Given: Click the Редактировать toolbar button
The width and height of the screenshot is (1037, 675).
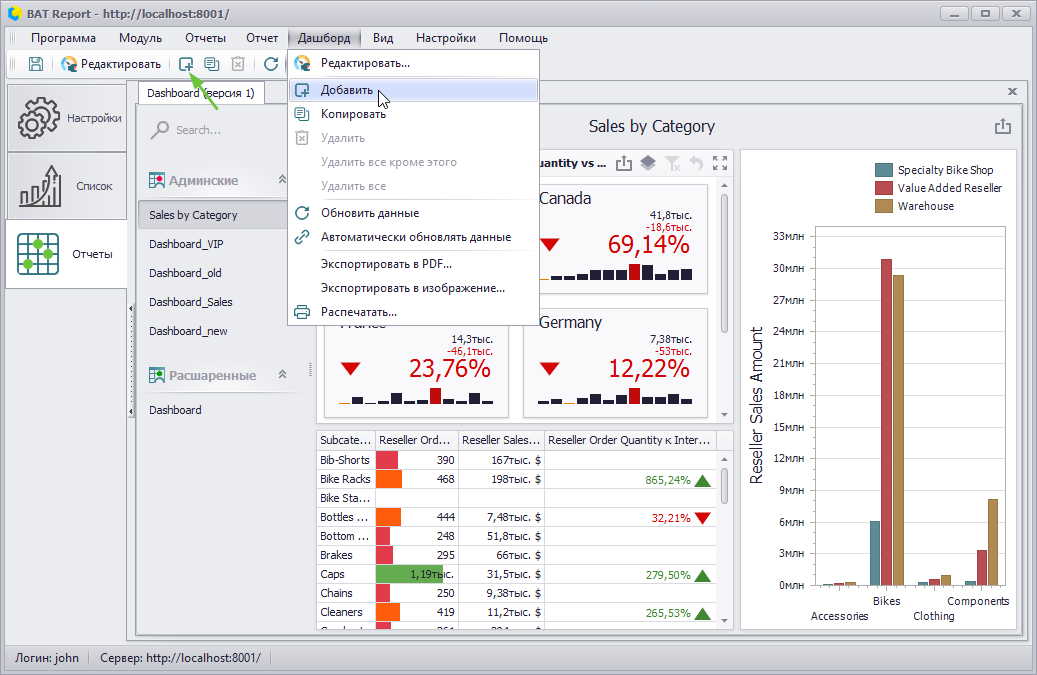Looking at the screenshot, I should pyautogui.click(x=110, y=63).
